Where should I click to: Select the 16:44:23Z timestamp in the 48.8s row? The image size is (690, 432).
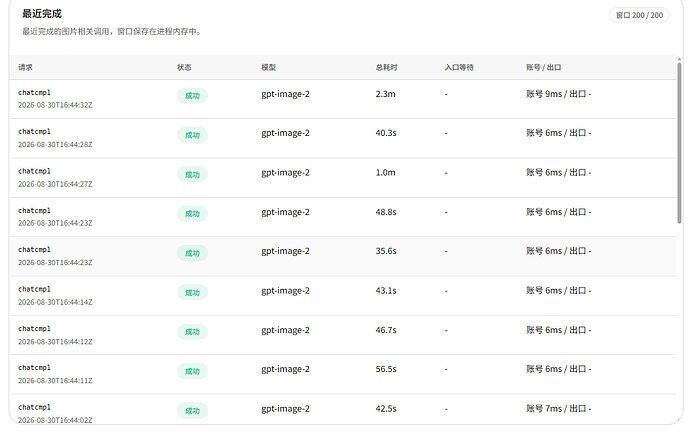55,223
